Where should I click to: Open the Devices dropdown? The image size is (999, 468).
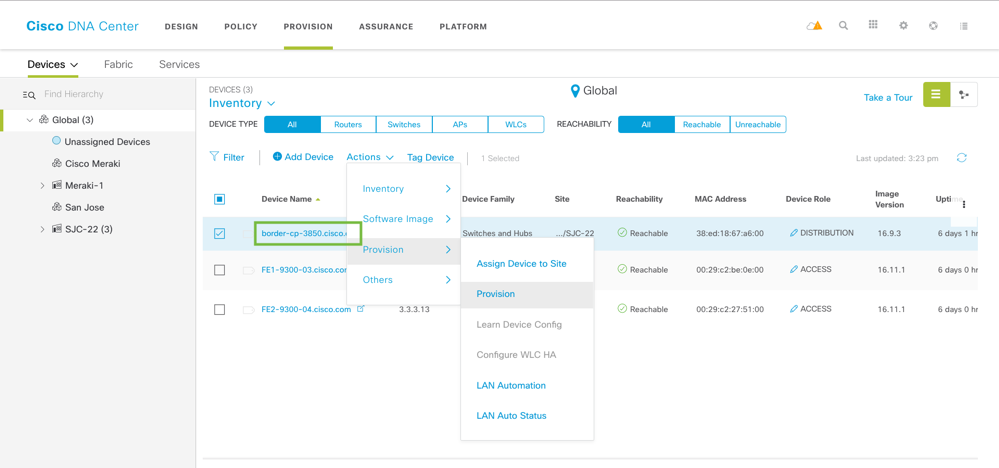point(53,64)
